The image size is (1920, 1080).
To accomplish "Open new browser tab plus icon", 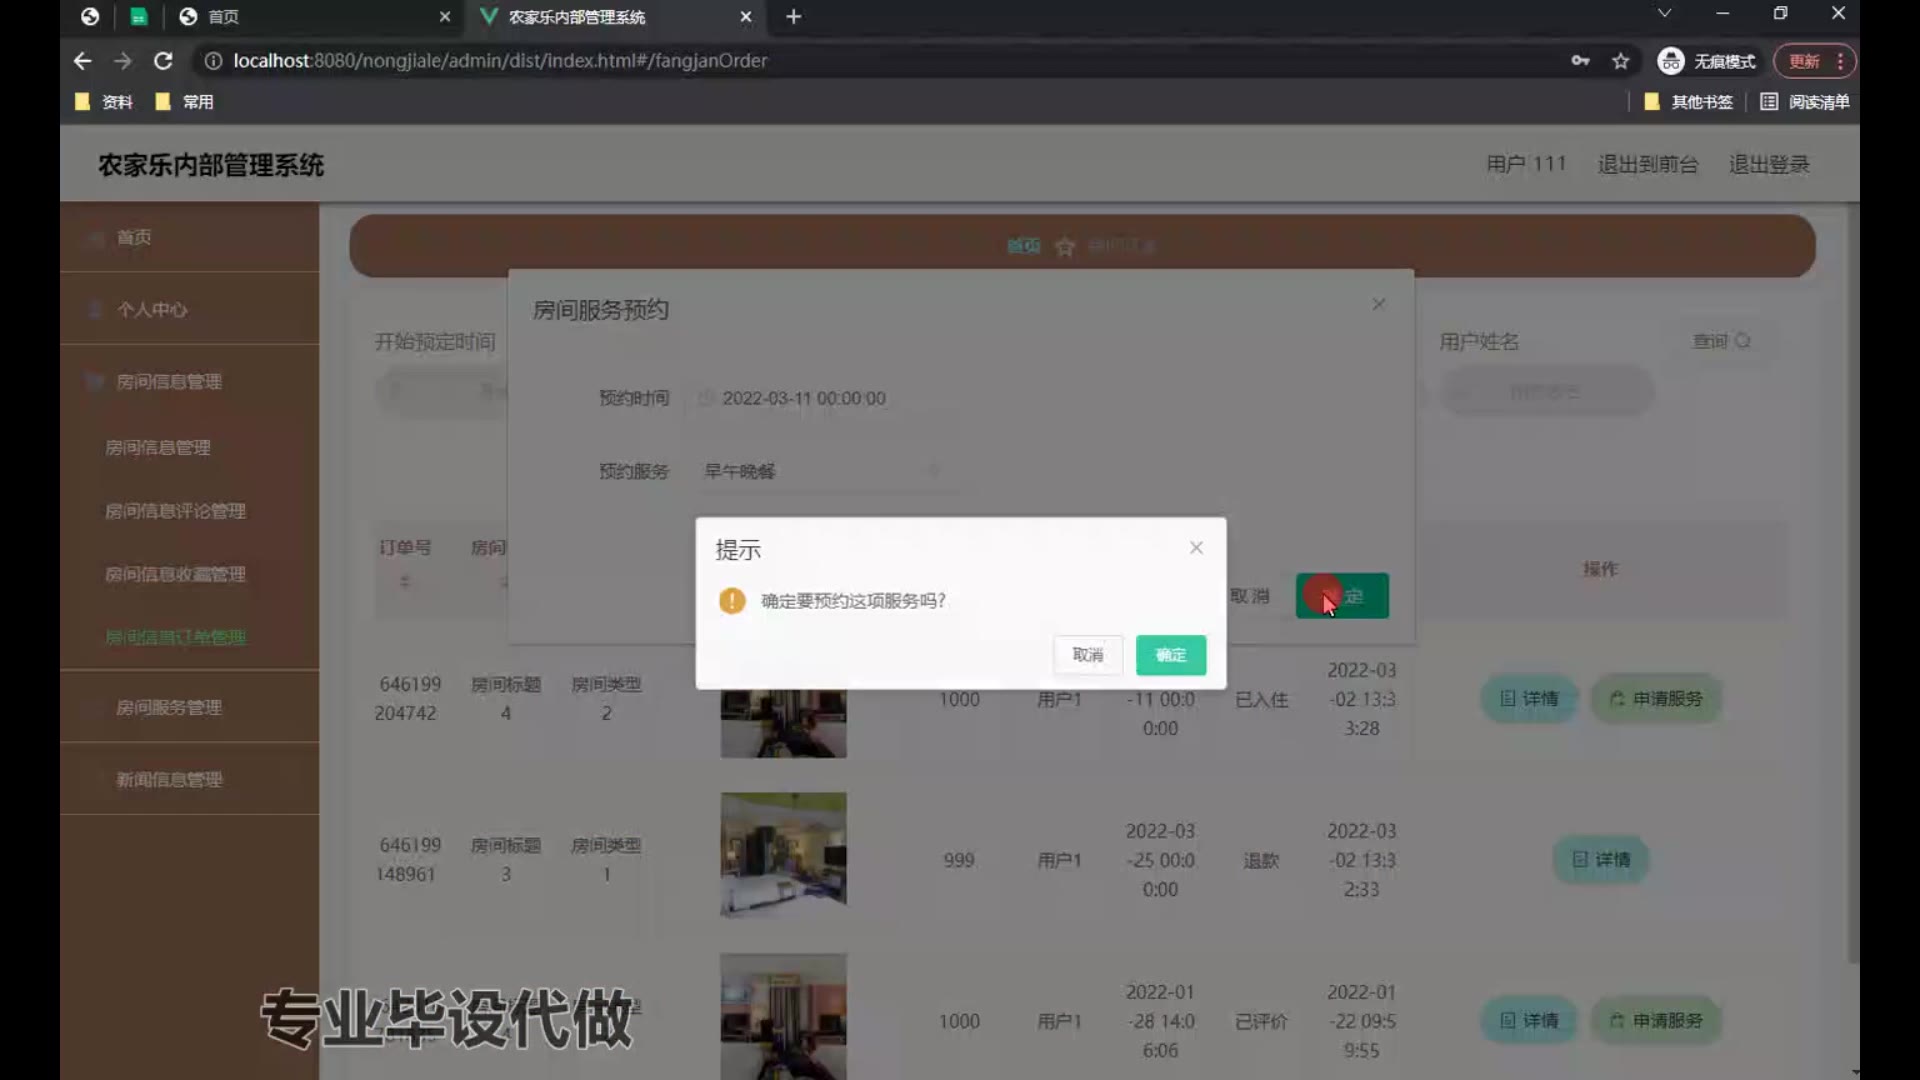I will [x=793, y=17].
